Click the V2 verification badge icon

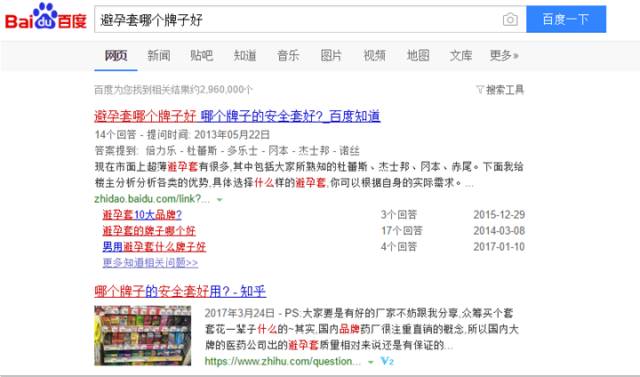click(x=387, y=361)
